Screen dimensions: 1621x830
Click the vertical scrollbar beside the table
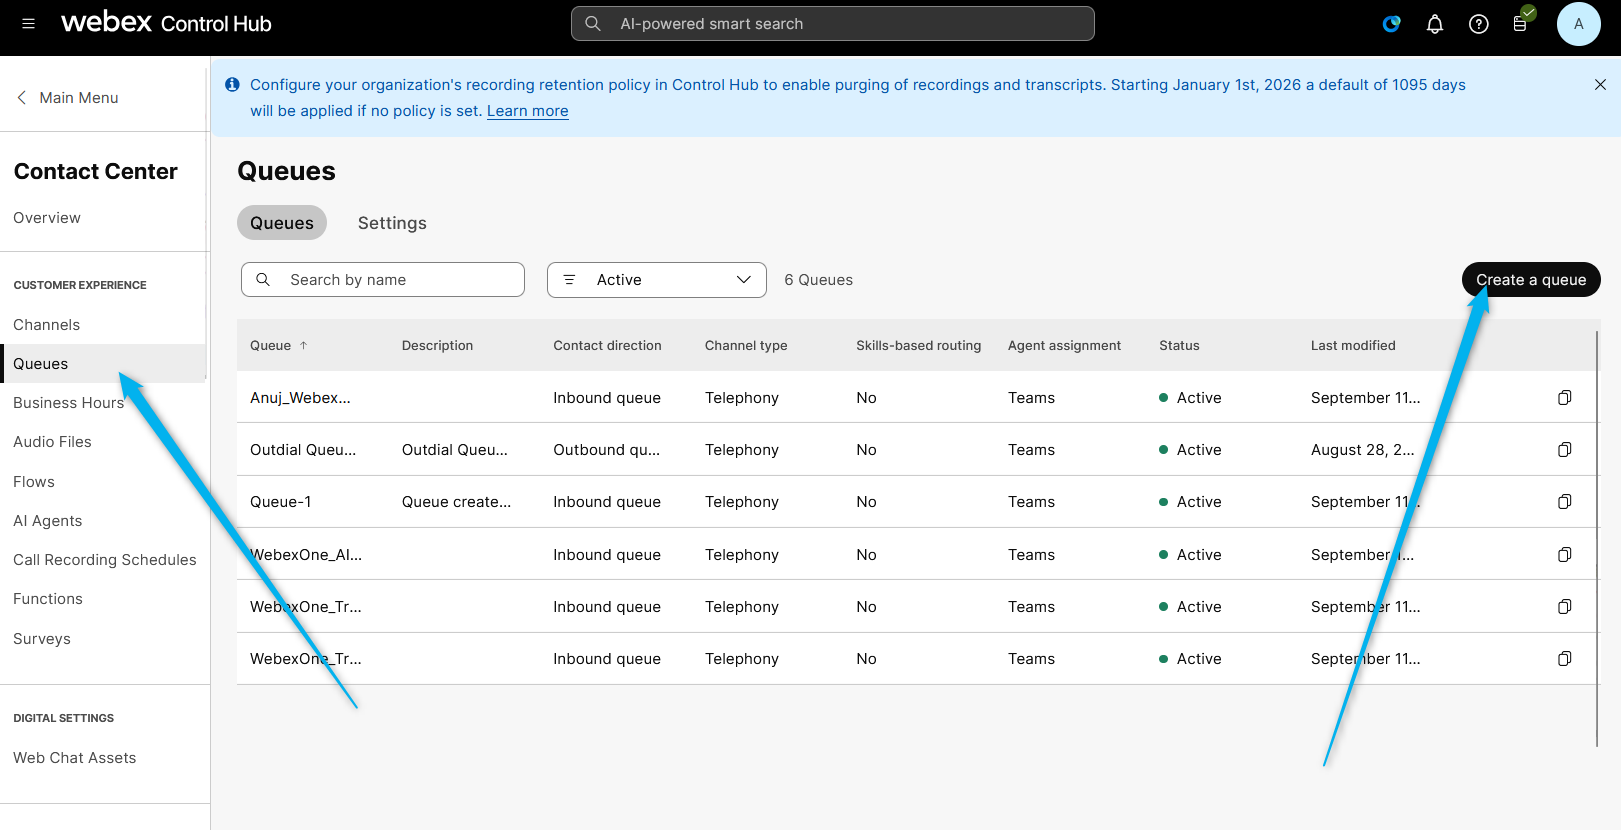[1596, 540]
